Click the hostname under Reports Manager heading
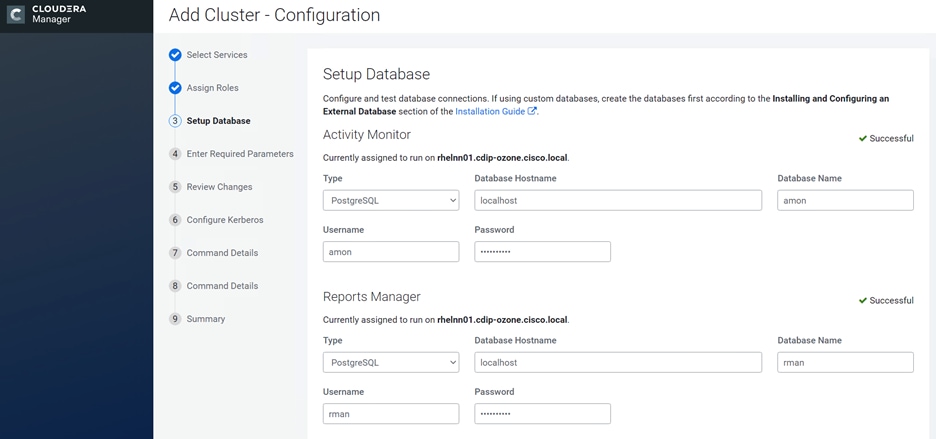This screenshot has width=936, height=439. 502,320
